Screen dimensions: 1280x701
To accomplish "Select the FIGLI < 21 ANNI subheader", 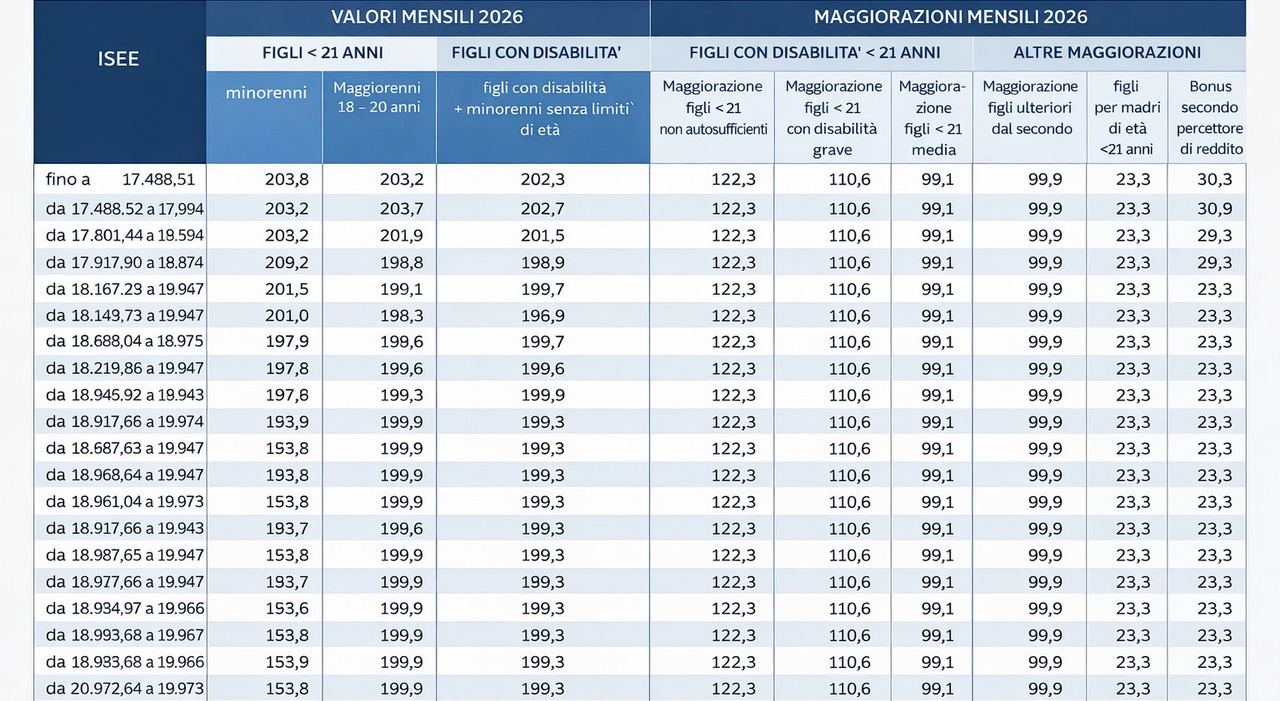I will (x=321, y=52).
